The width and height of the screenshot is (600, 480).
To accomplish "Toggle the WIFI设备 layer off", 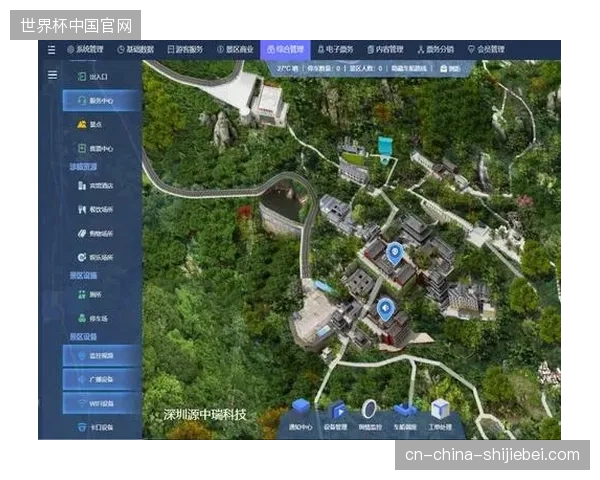I will pyautogui.click(x=102, y=403).
